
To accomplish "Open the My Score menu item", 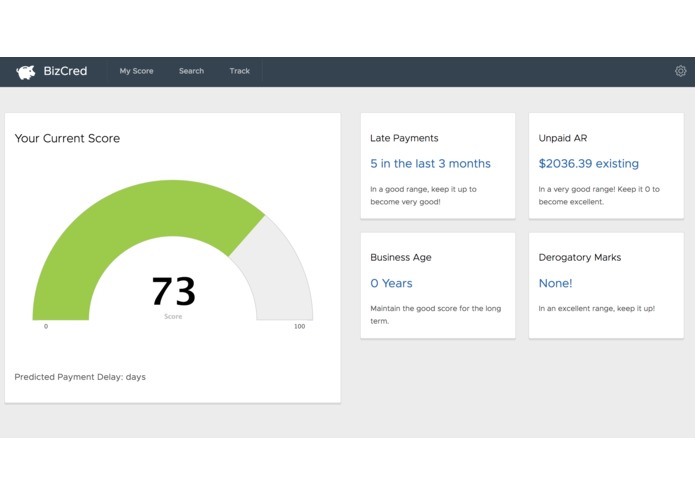I will coord(136,71).
